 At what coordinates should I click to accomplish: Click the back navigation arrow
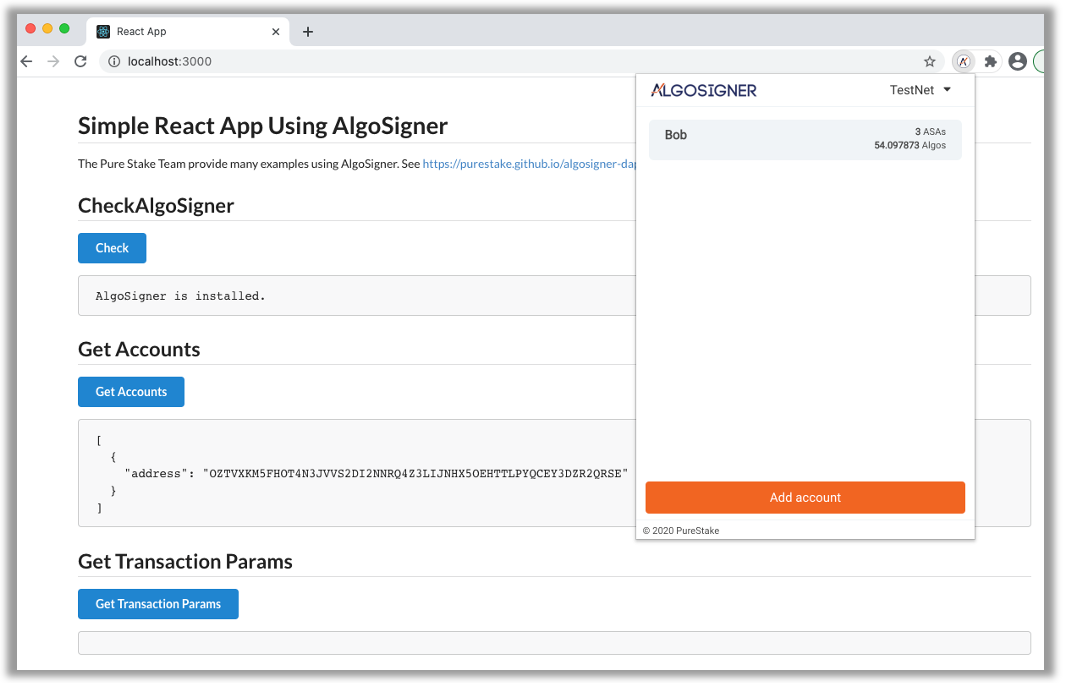26,61
